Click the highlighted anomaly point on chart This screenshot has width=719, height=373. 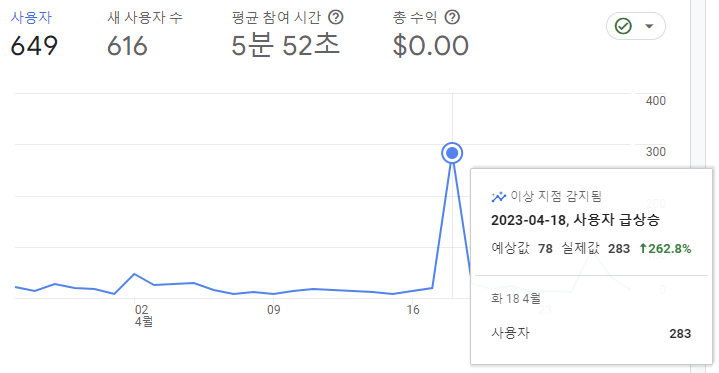click(452, 153)
